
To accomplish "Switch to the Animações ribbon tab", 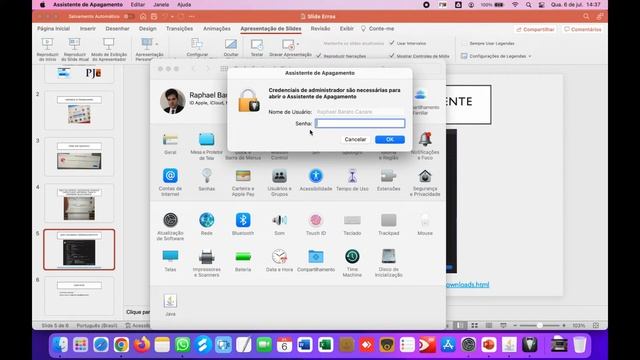I will (x=217, y=29).
